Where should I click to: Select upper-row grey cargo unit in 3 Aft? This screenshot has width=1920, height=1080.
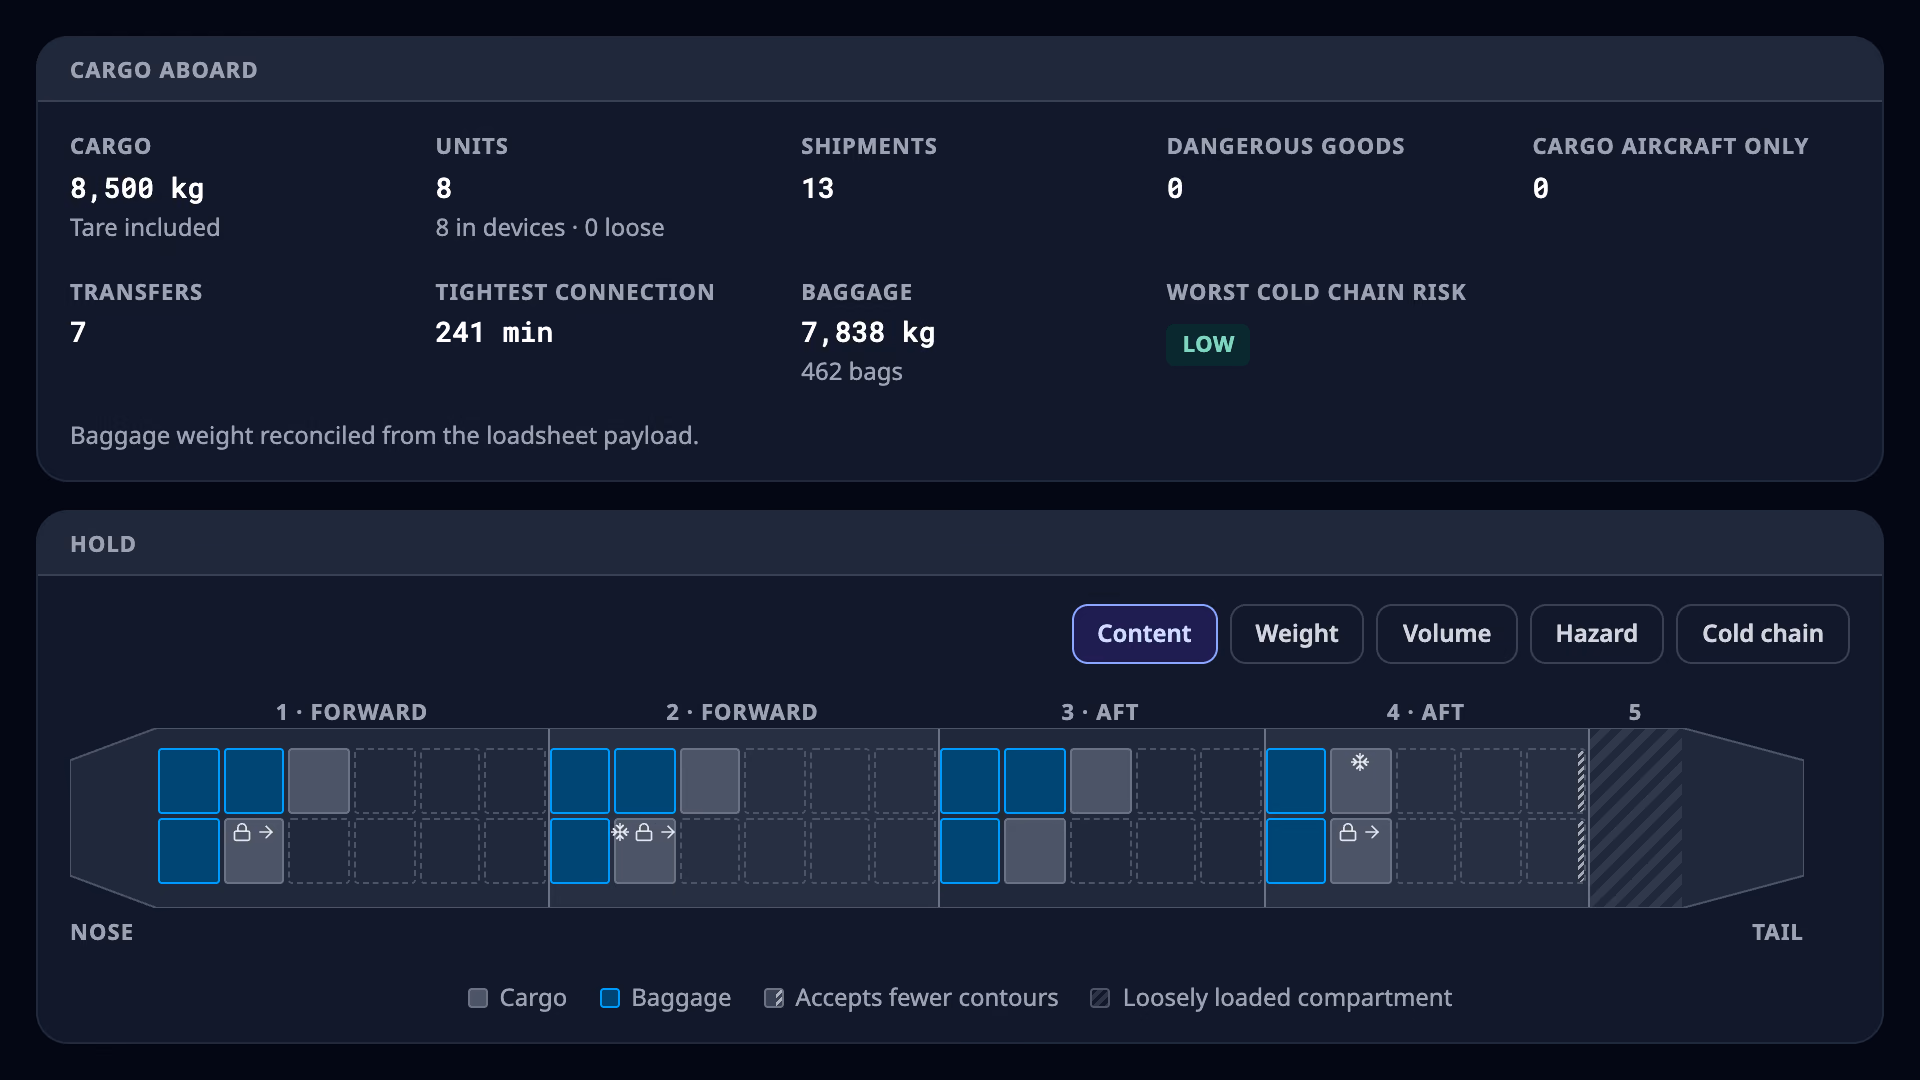tap(1101, 781)
